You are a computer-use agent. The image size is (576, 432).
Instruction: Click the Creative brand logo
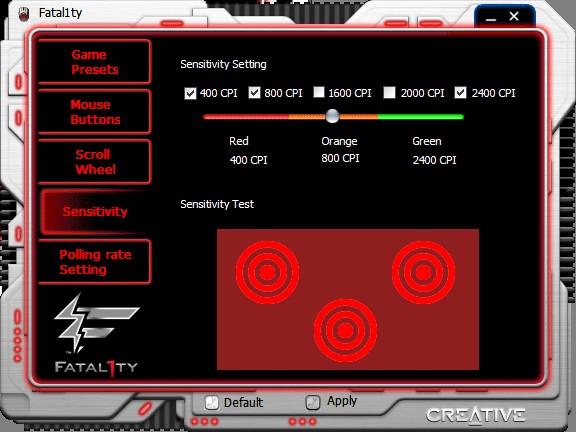click(x=475, y=415)
